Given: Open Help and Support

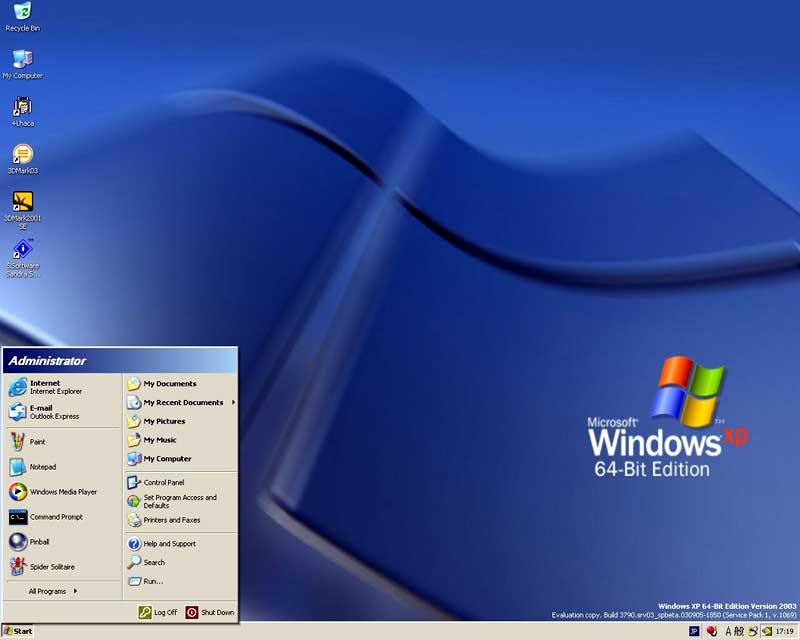Looking at the screenshot, I should (181, 544).
